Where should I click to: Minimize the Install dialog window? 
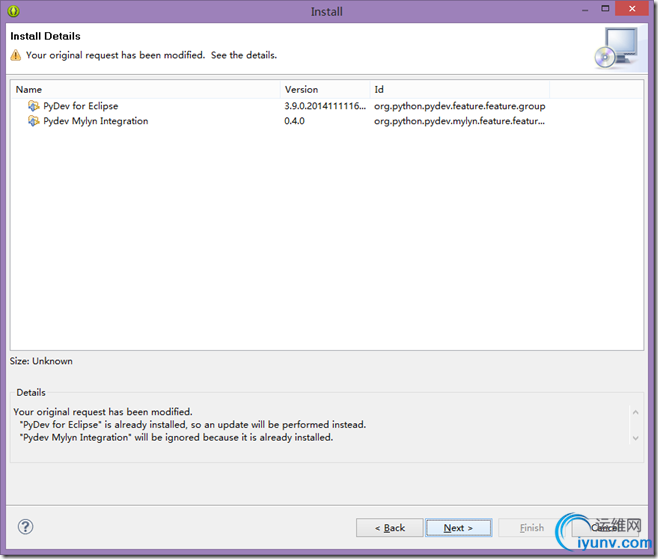point(585,9)
